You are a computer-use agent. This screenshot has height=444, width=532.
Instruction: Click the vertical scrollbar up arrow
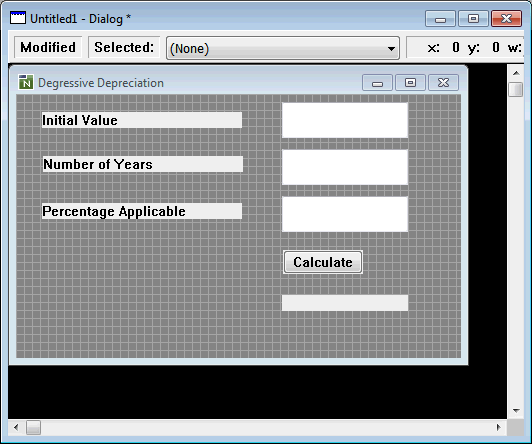coord(516,73)
